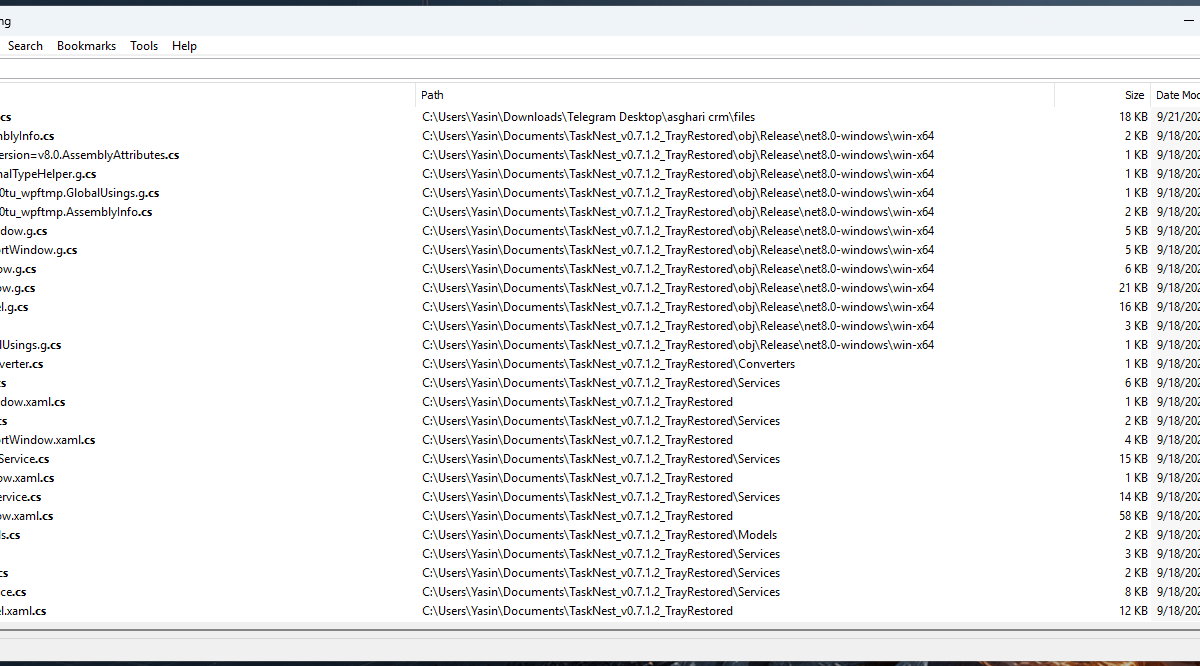Click the 12 KB size cell
This screenshot has height=666, width=1200.
coord(1133,611)
